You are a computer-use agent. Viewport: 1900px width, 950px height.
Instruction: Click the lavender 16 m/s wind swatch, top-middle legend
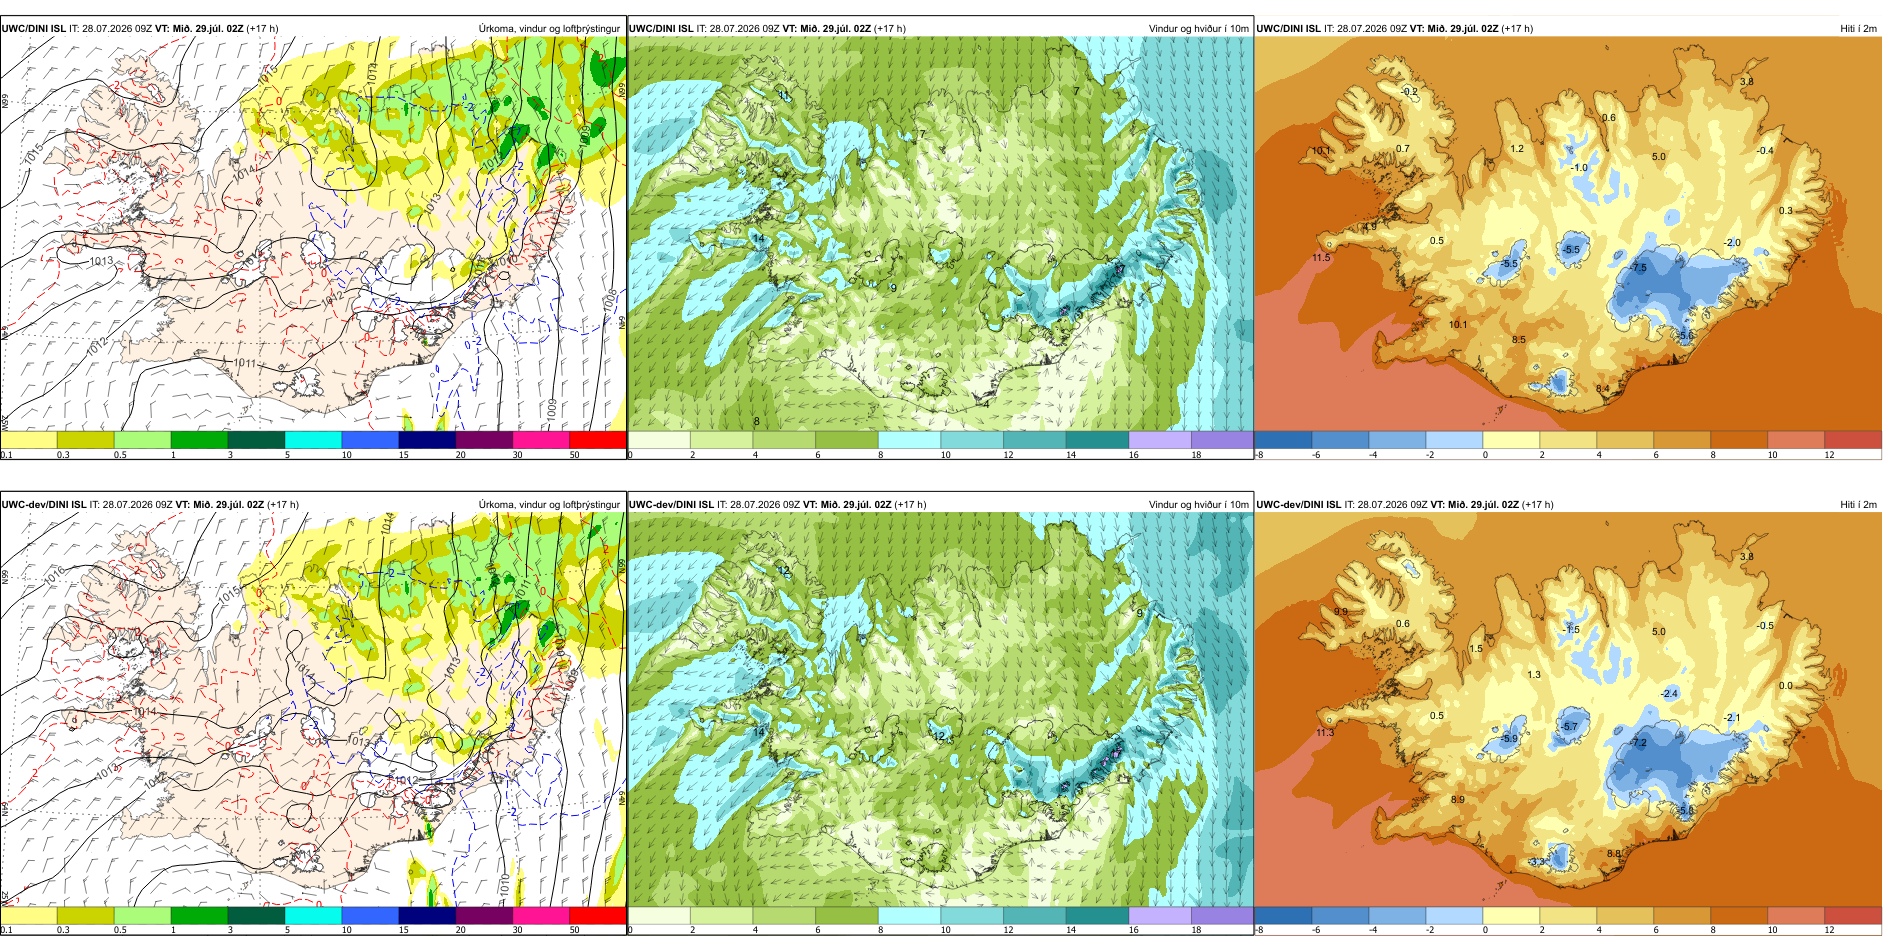pos(1159,440)
